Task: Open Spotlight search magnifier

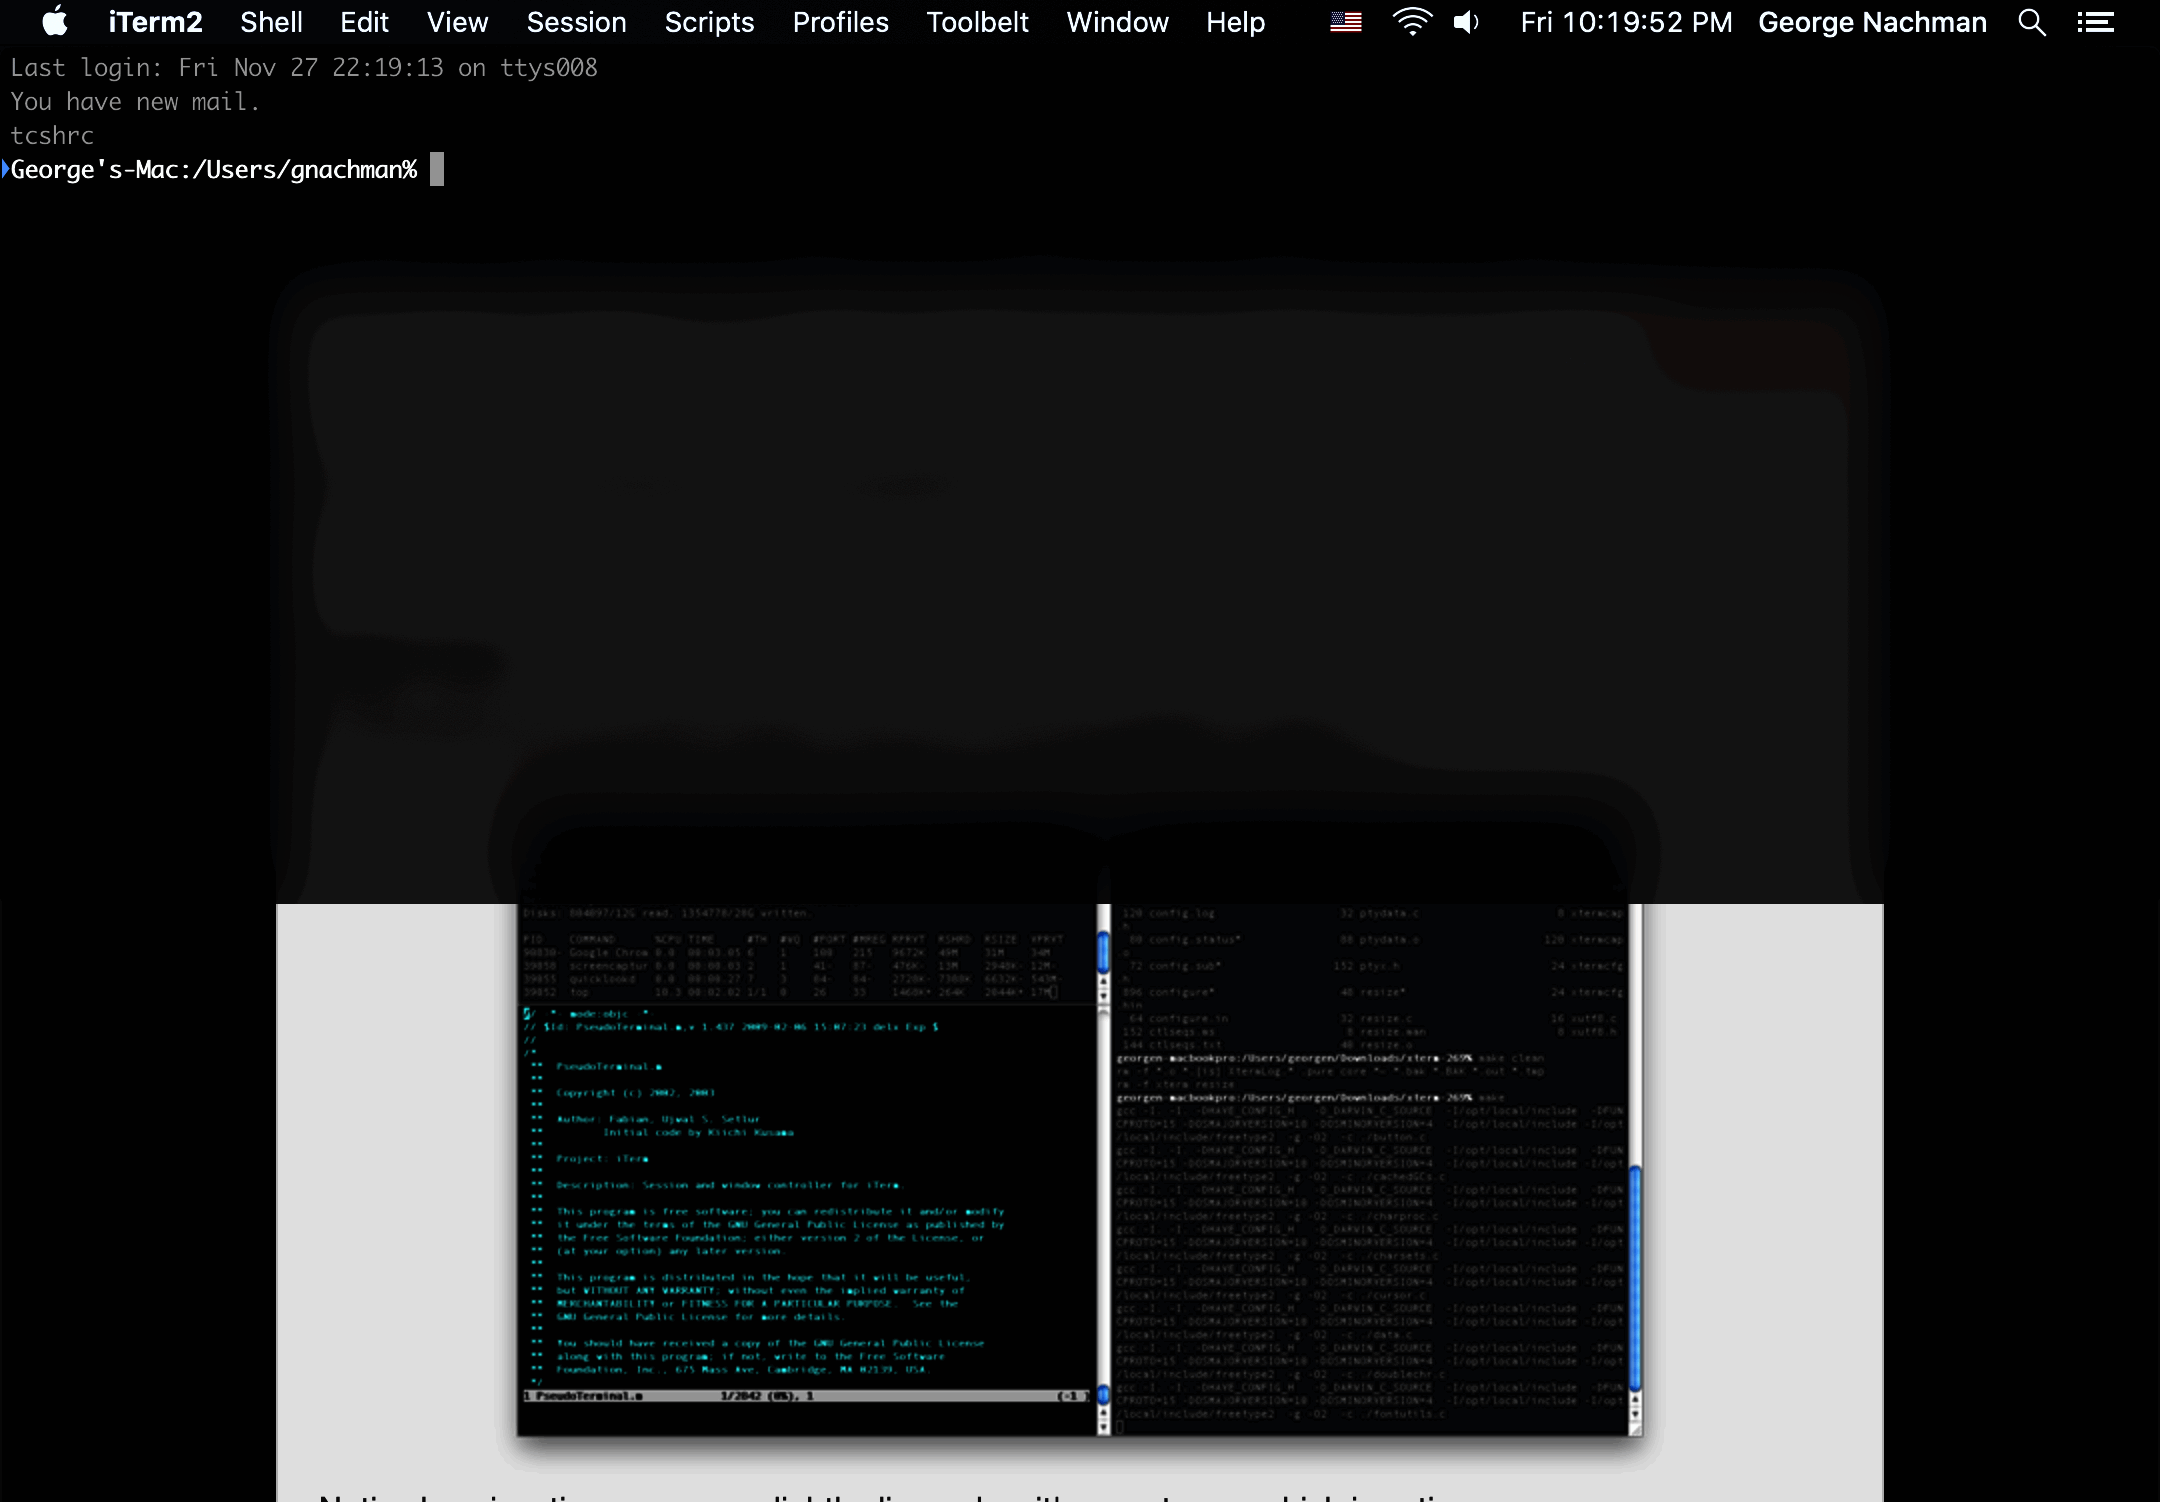Action: coord(2031,22)
